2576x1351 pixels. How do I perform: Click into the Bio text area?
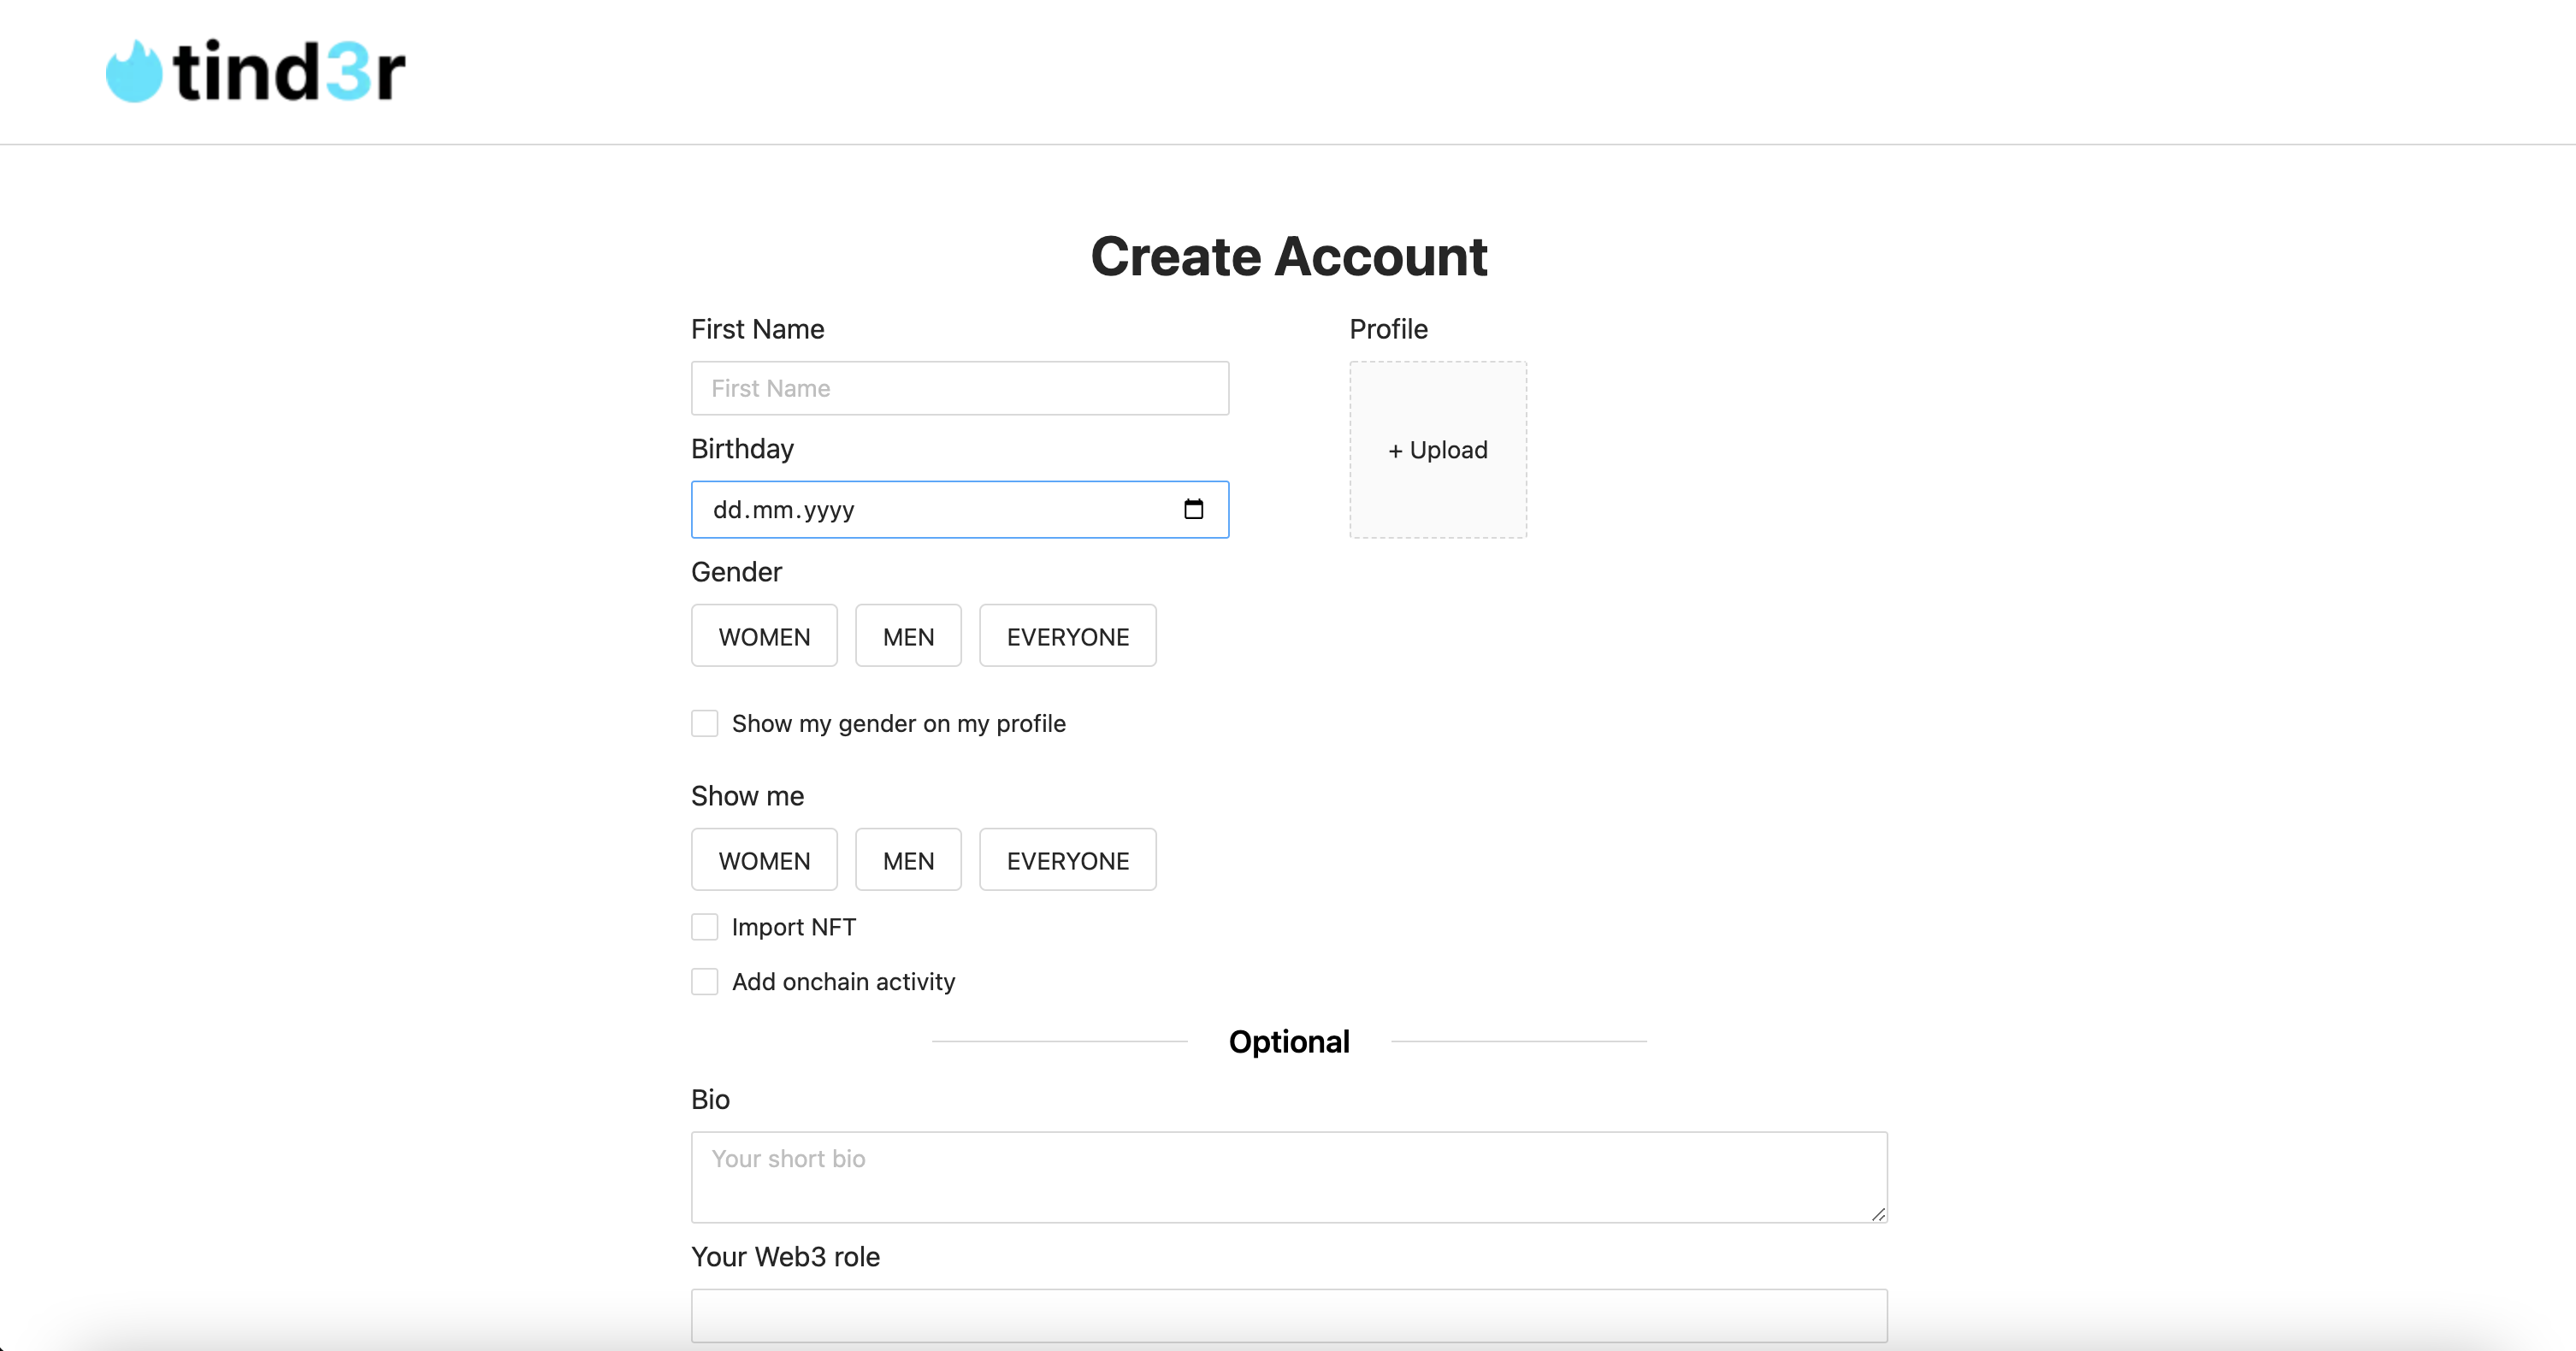[1289, 1177]
